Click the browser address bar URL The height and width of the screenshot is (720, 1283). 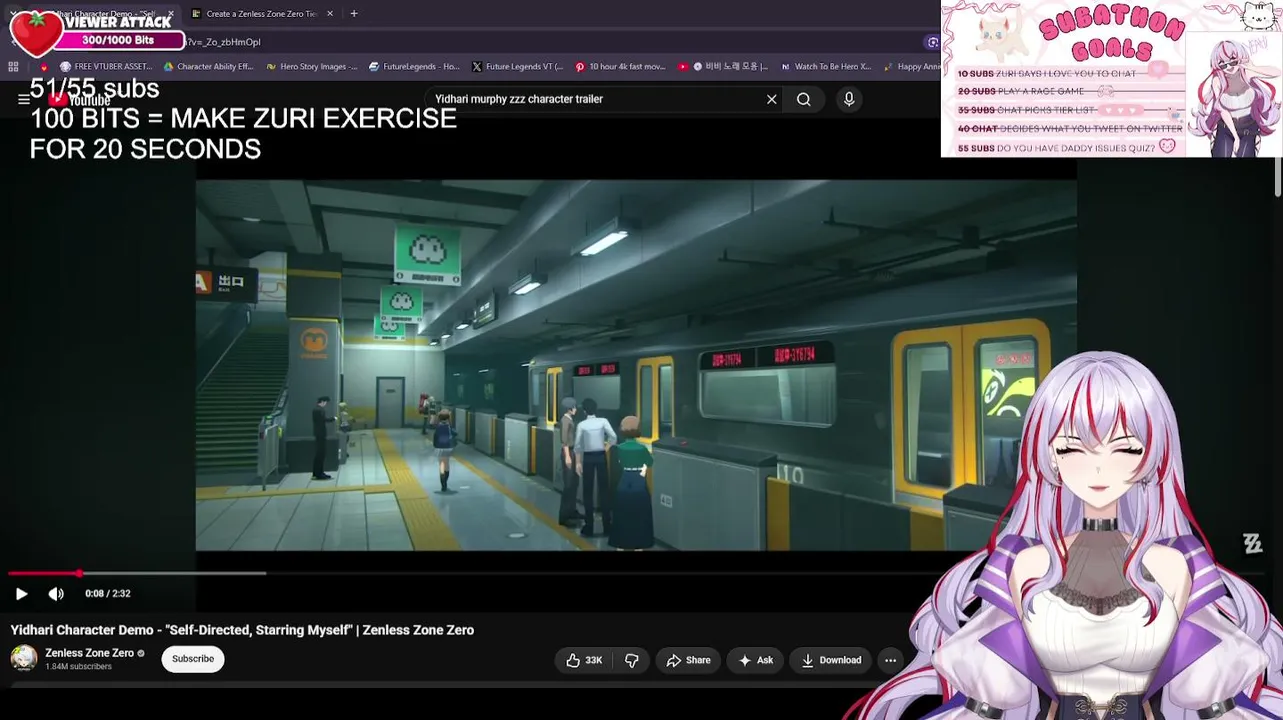(224, 42)
